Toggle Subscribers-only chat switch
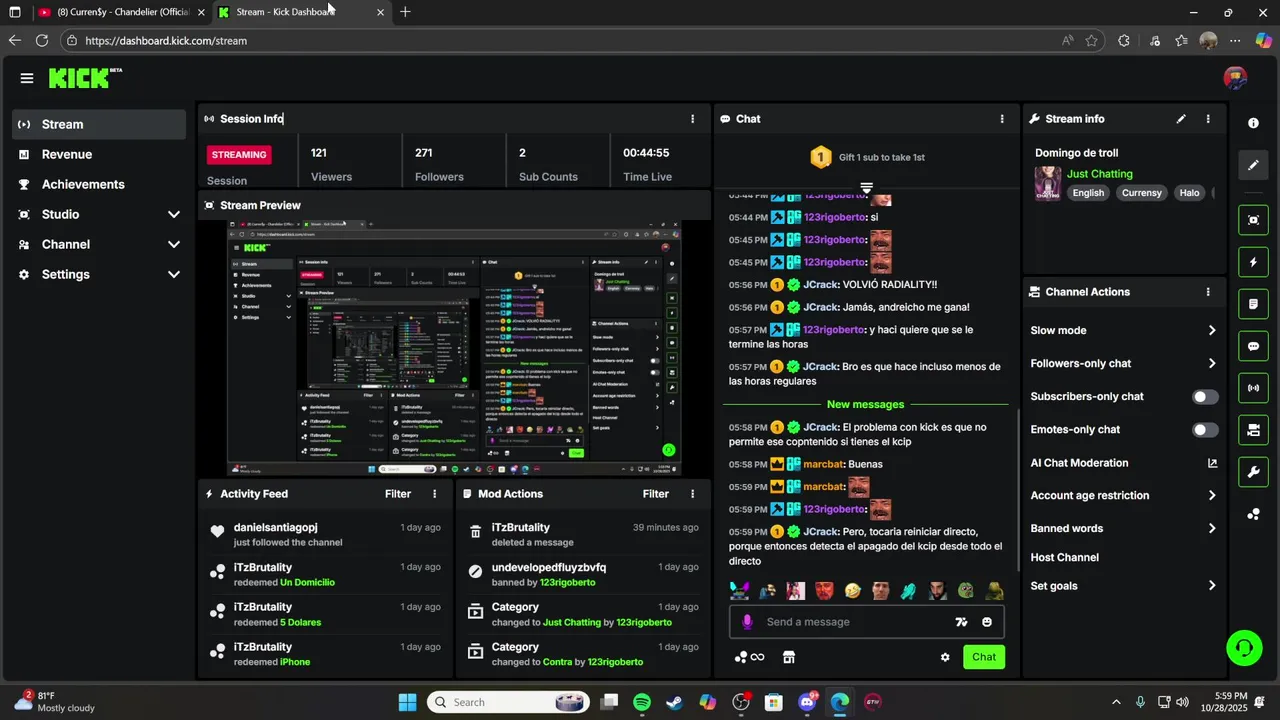 pyautogui.click(x=1205, y=397)
